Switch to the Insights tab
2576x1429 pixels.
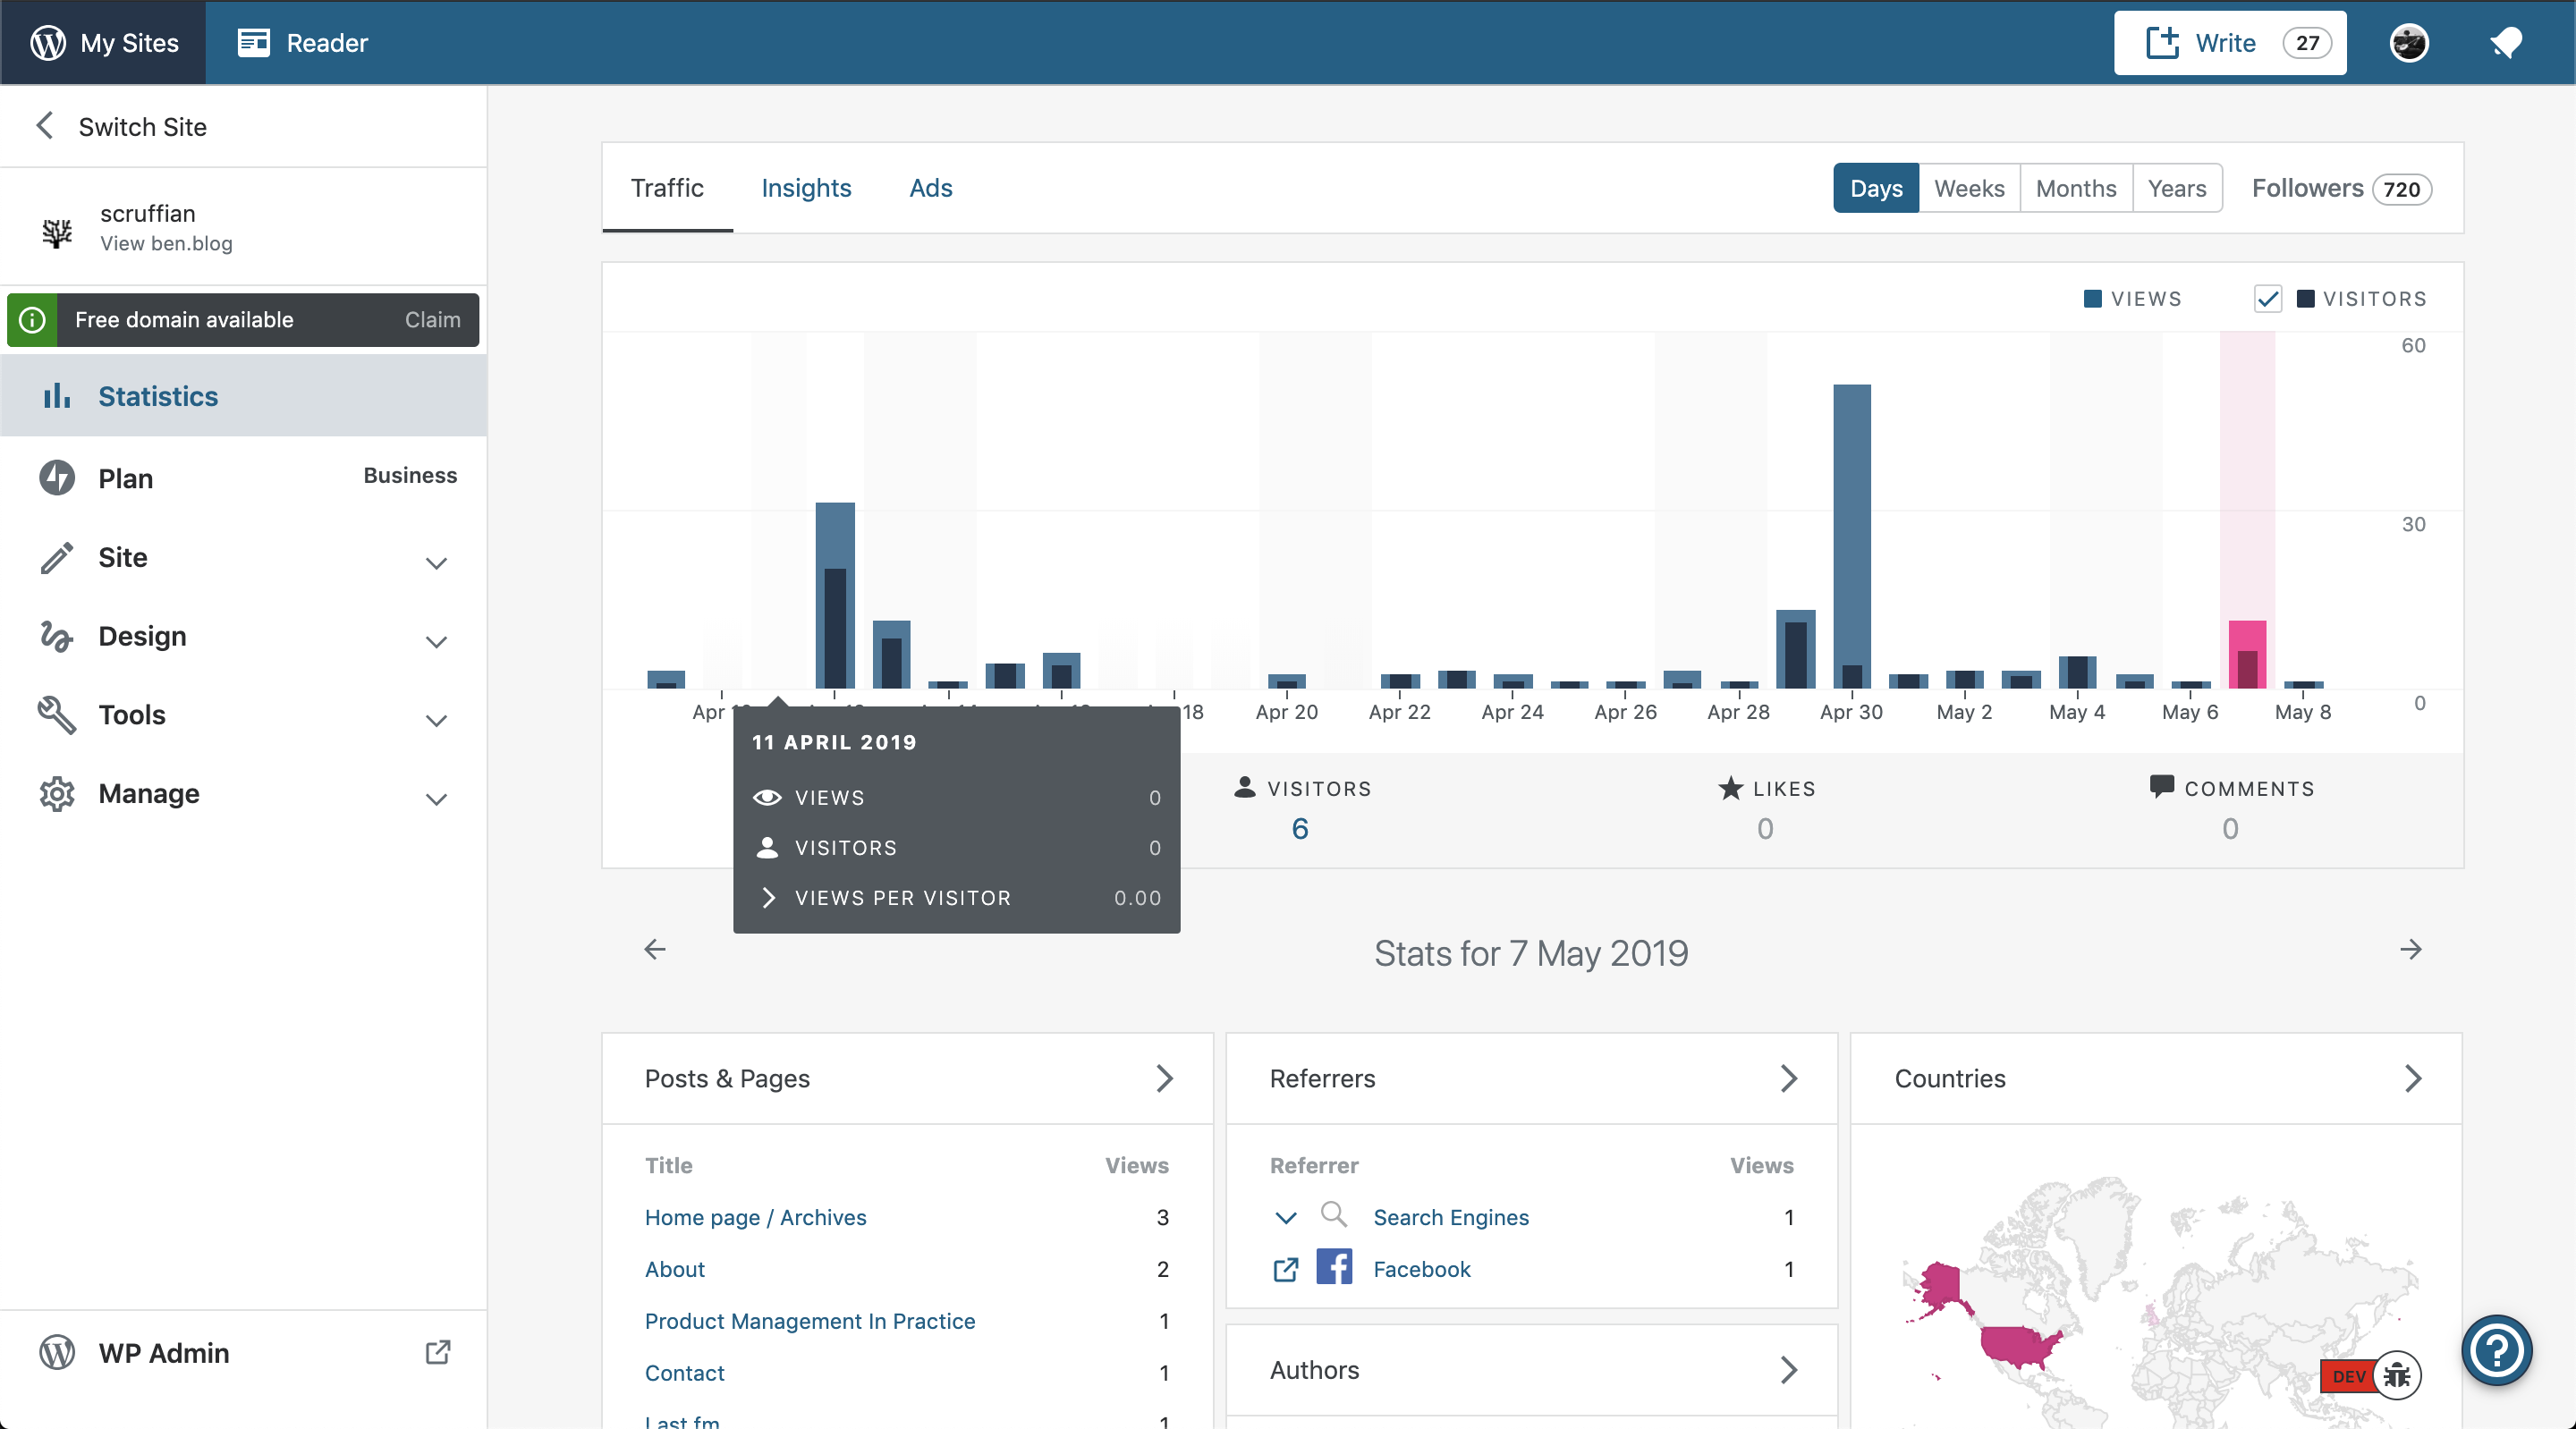pyautogui.click(x=806, y=188)
